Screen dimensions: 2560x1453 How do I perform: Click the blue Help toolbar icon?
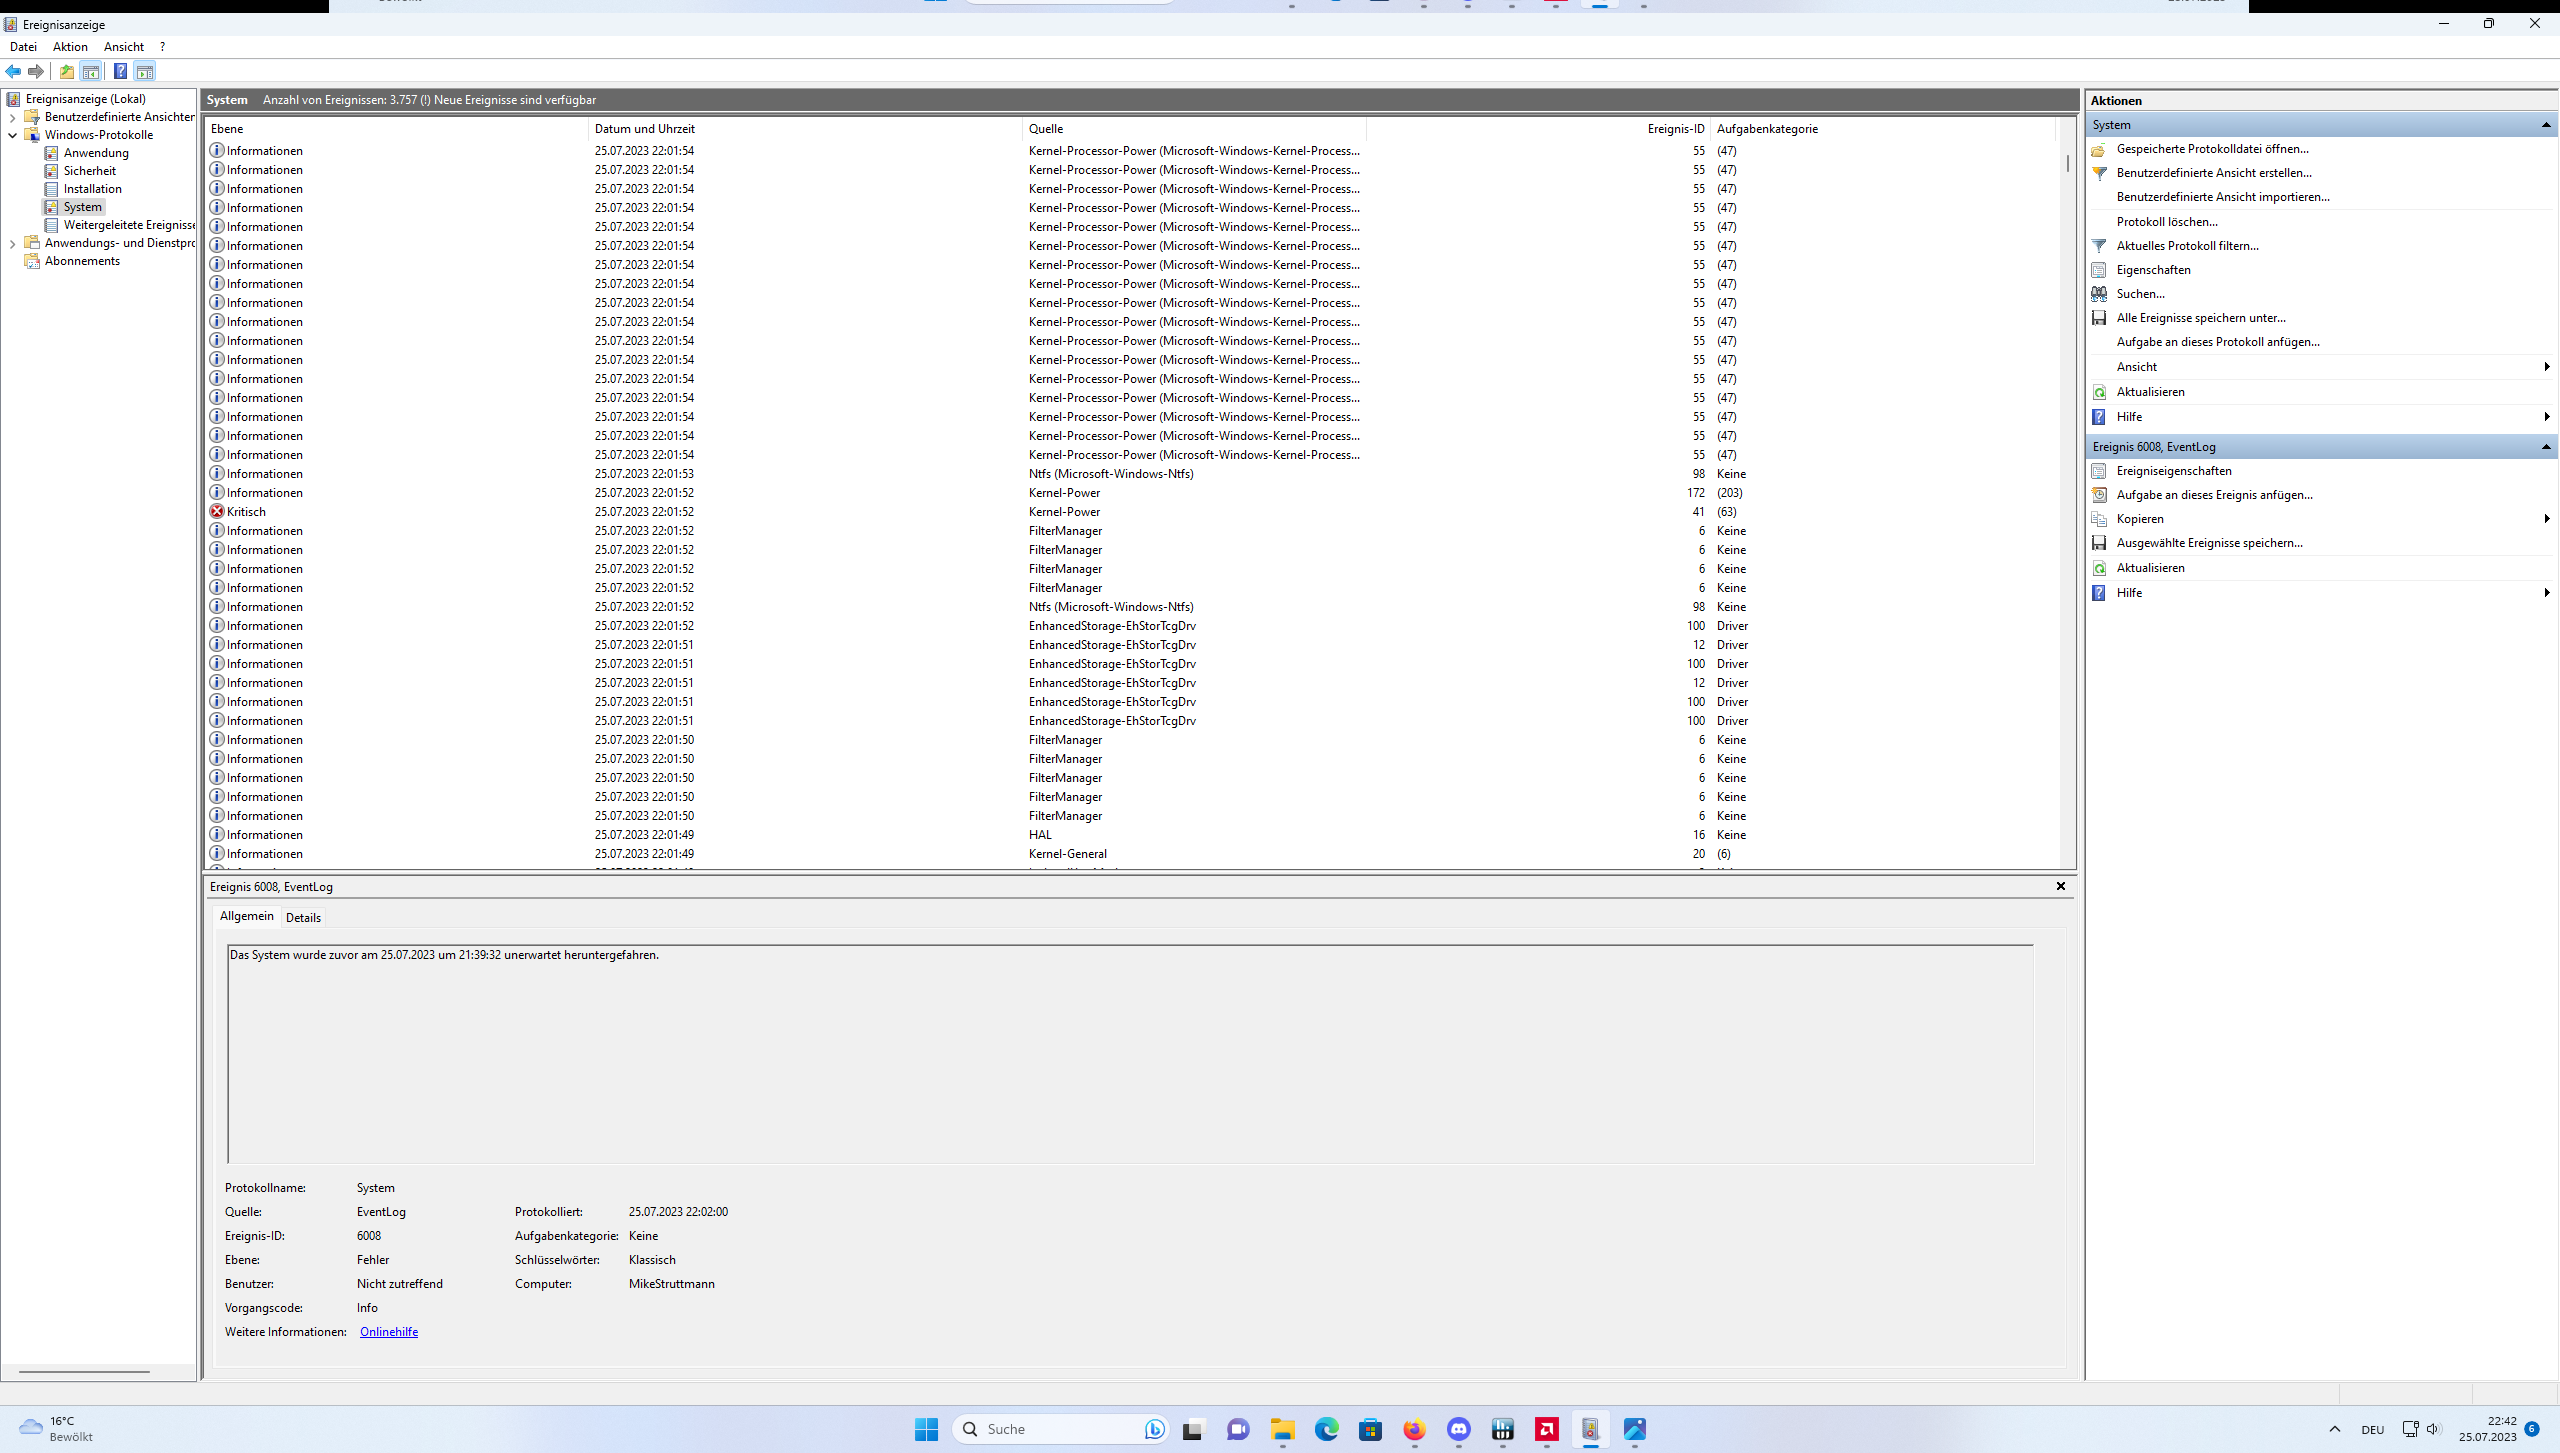click(120, 71)
